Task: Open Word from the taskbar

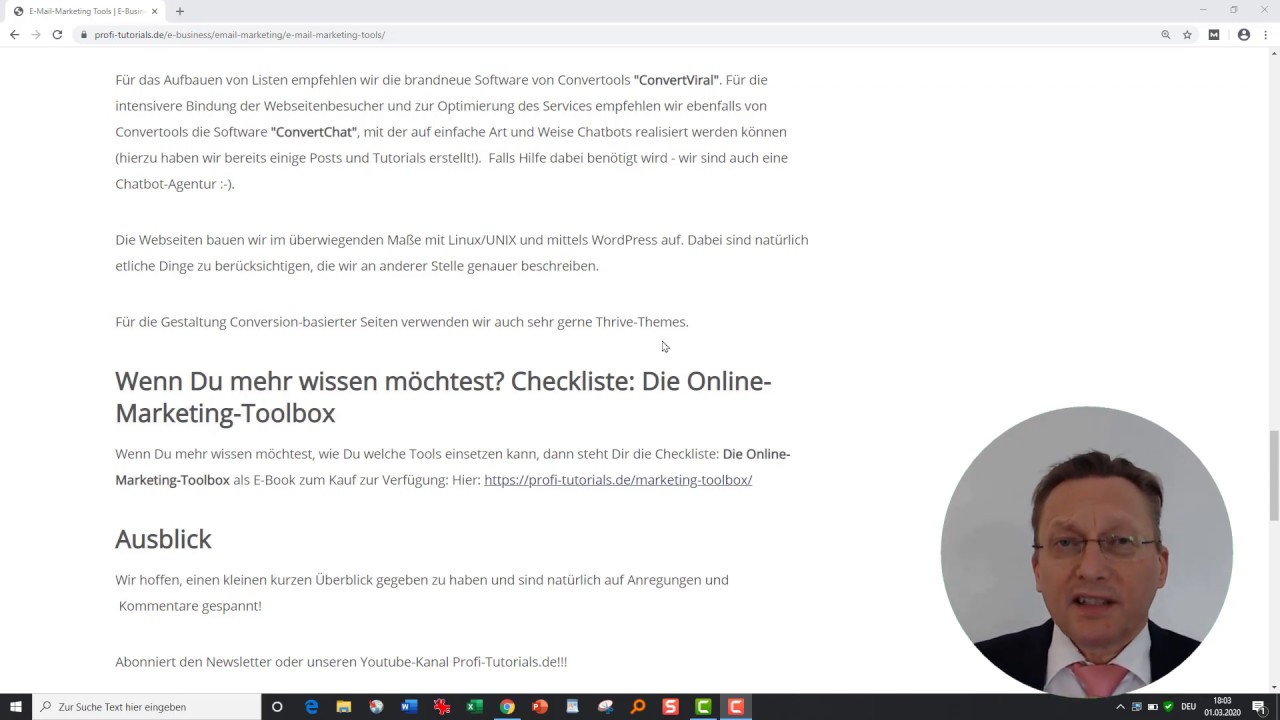Action: pyautogui.click(x=409, y=707)
